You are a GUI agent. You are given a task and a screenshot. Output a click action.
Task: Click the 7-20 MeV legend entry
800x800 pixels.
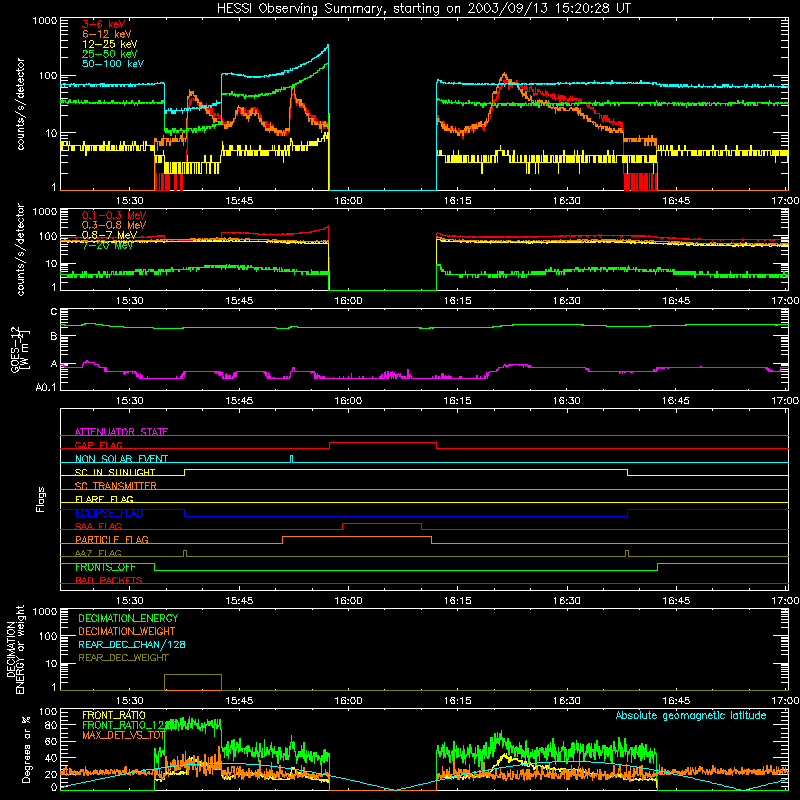pos(108,245)
